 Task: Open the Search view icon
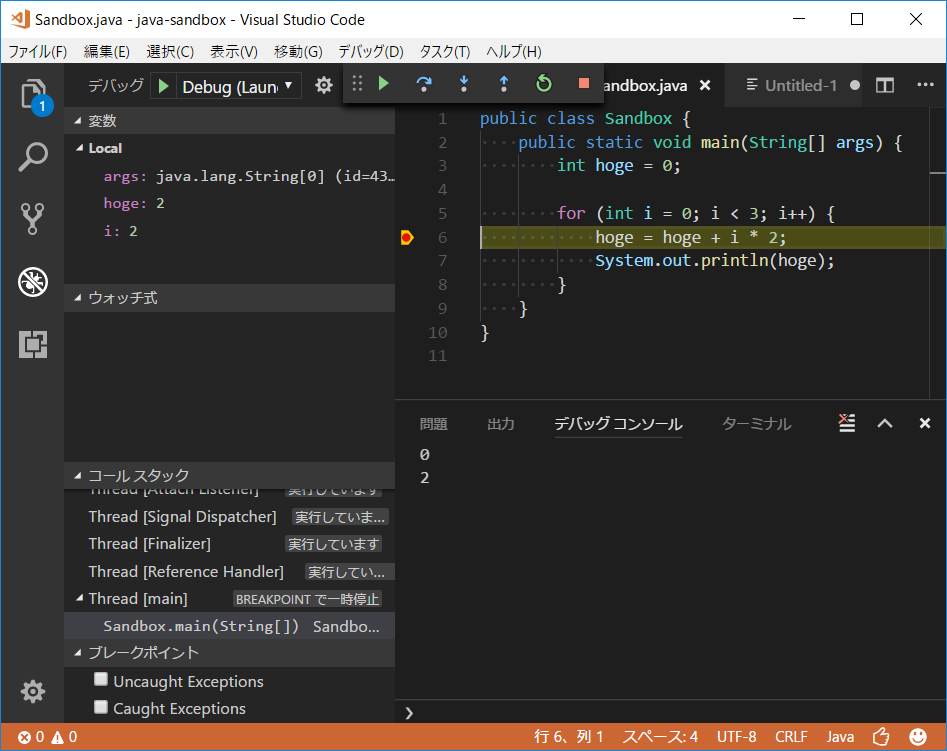point(33,157)
